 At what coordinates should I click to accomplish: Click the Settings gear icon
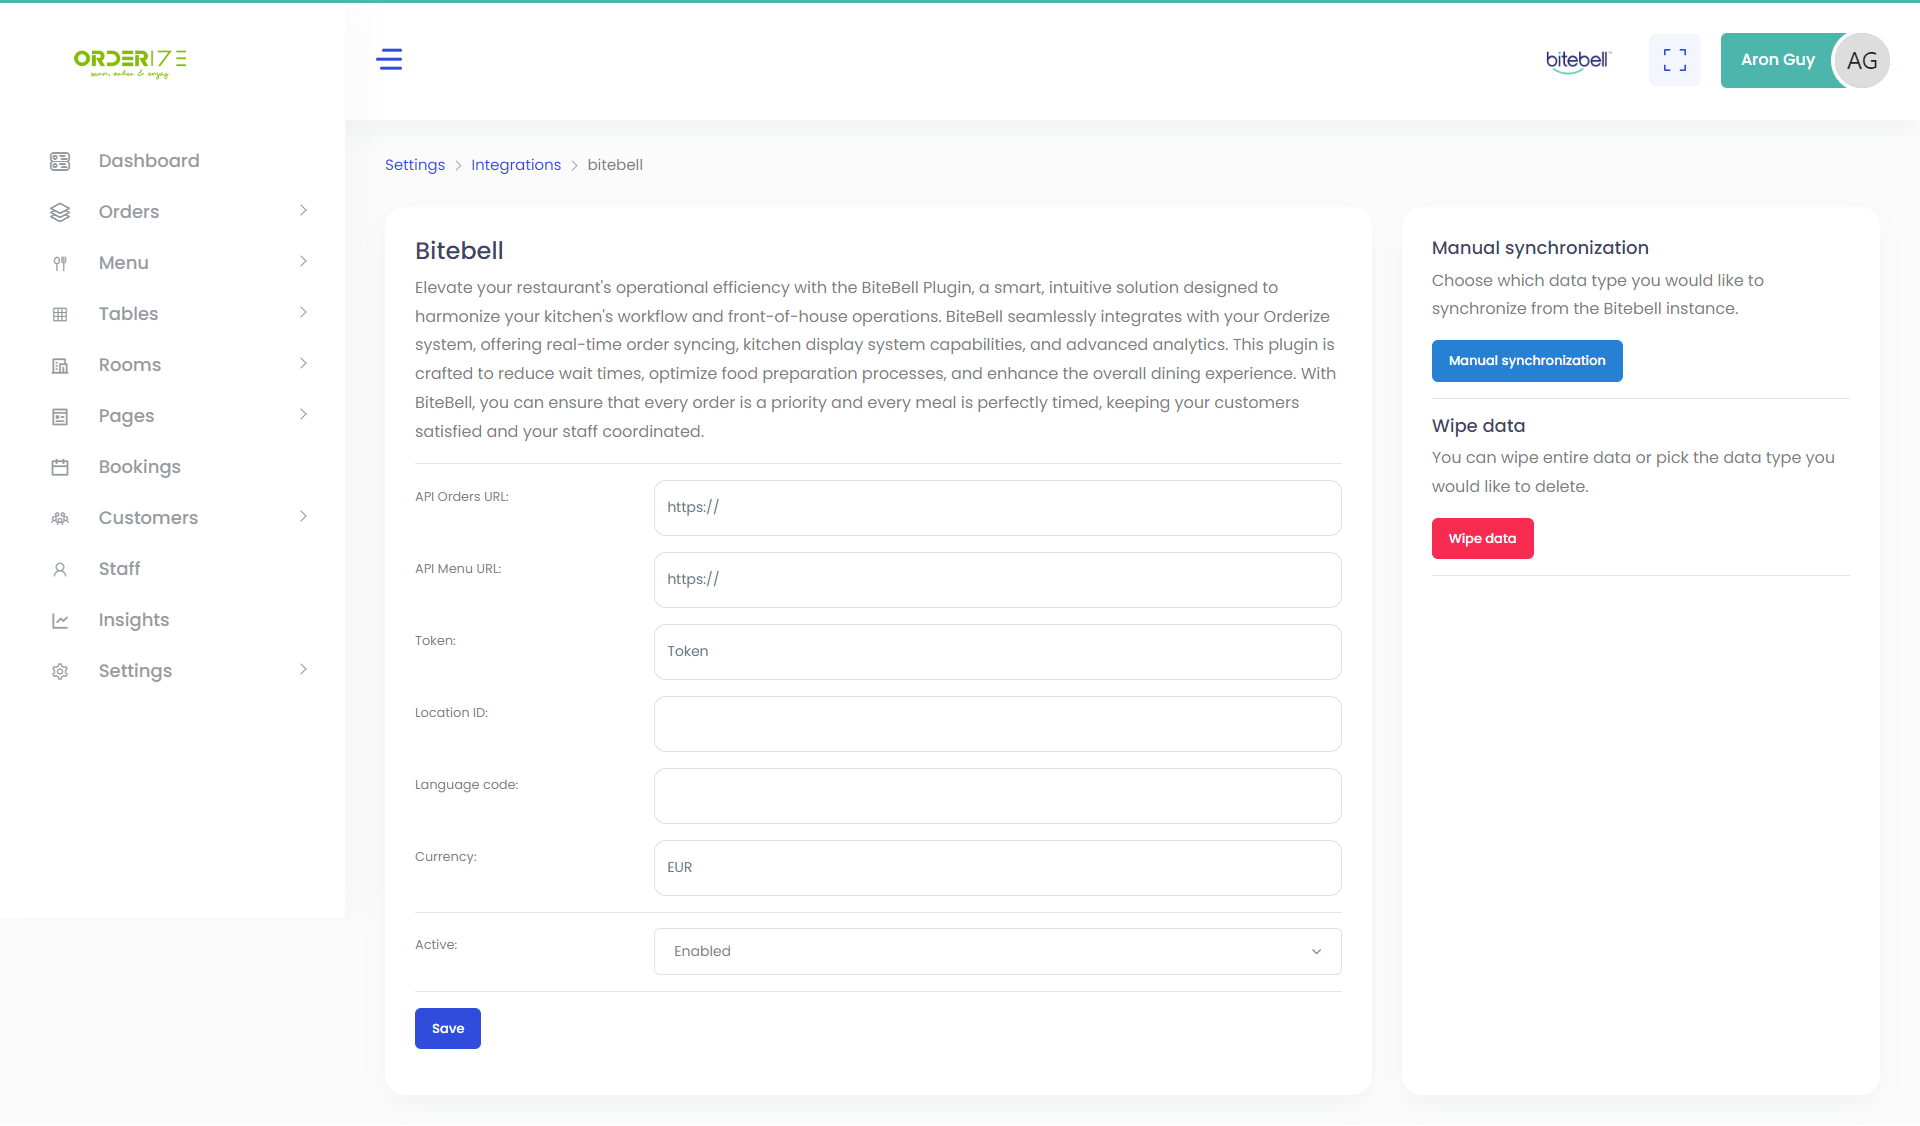[60, 671]
